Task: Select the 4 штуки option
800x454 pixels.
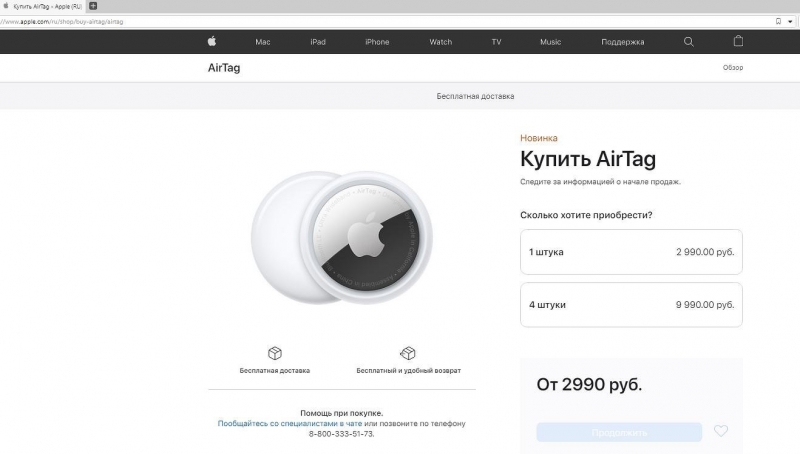Action: (631, 305)
